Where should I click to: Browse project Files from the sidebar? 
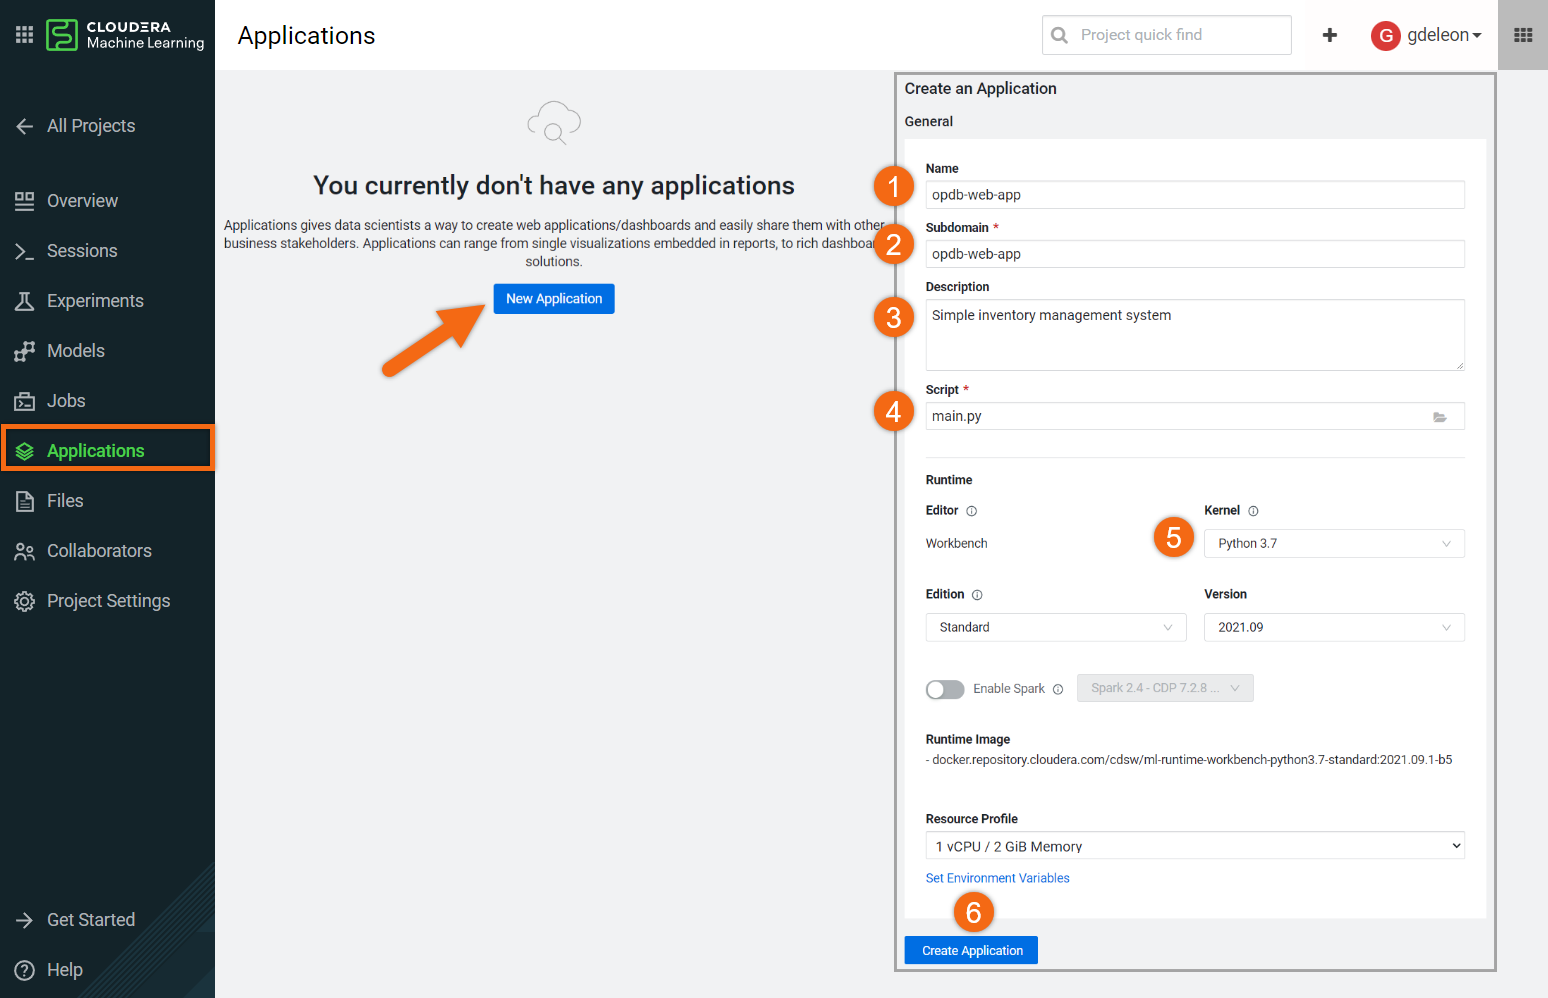[x=65, y=500]
